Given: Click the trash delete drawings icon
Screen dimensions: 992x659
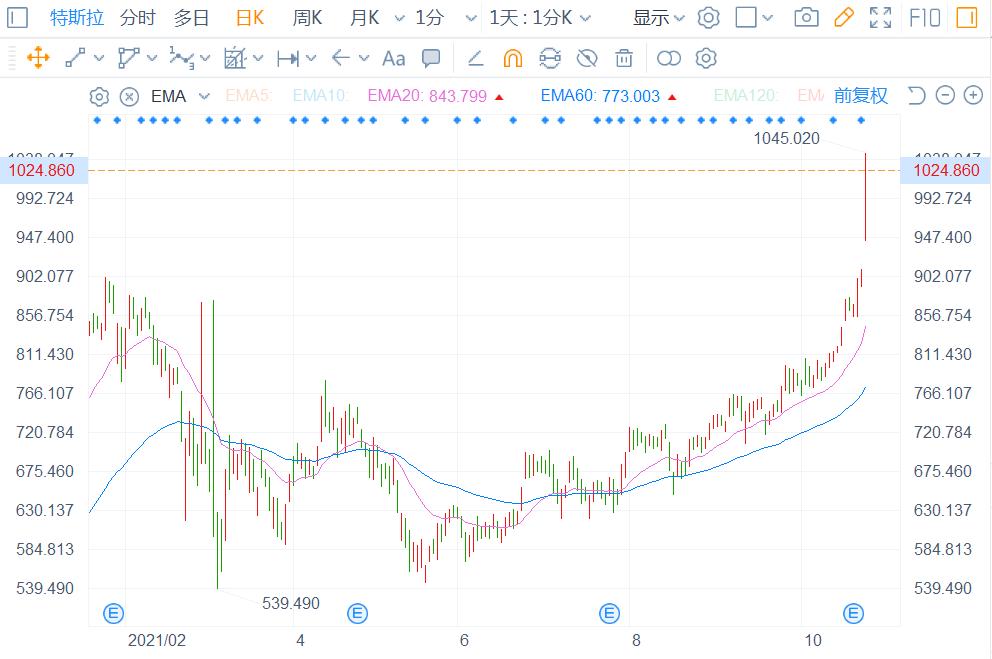Looking at the screenshot, I should 624,58.
